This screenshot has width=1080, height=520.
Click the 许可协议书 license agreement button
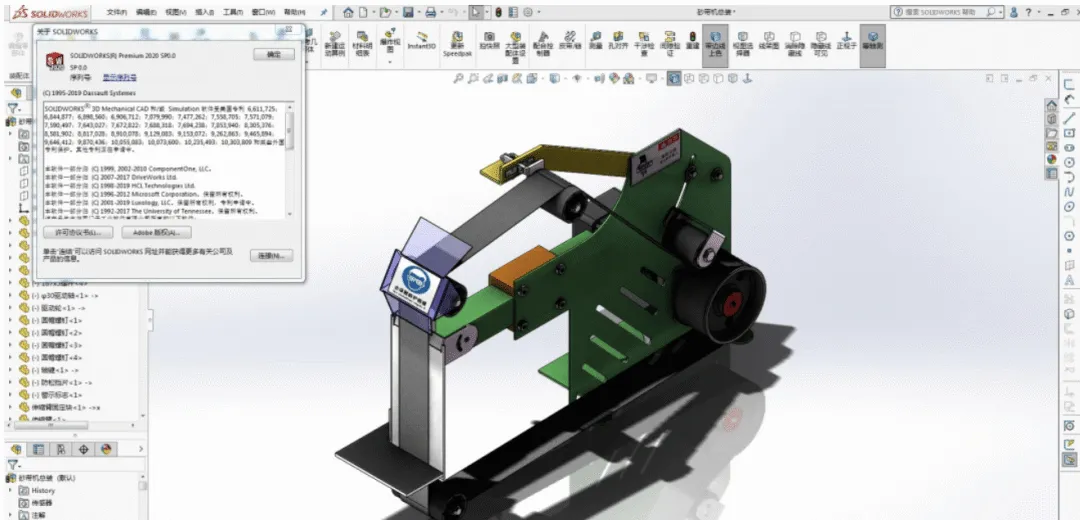tap(78, 232)
